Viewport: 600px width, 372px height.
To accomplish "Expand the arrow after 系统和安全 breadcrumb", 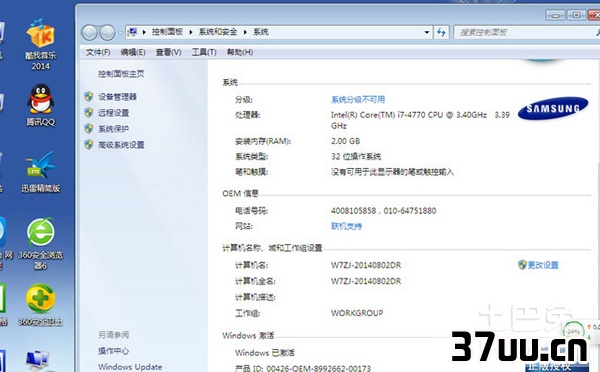I will 245,32.
